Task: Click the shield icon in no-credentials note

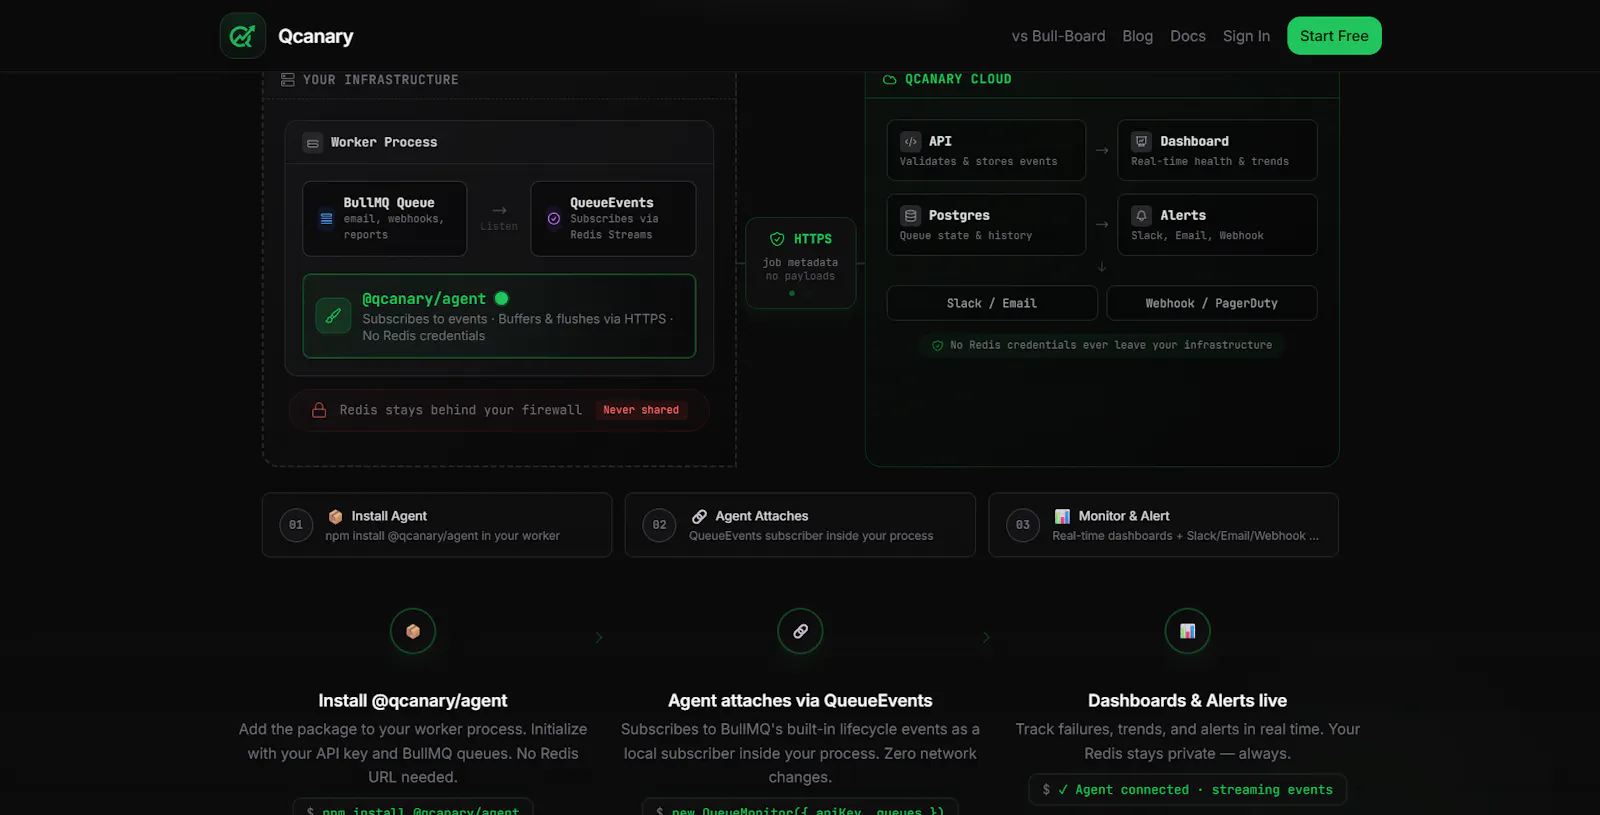Action: click(x=937, y=346)
